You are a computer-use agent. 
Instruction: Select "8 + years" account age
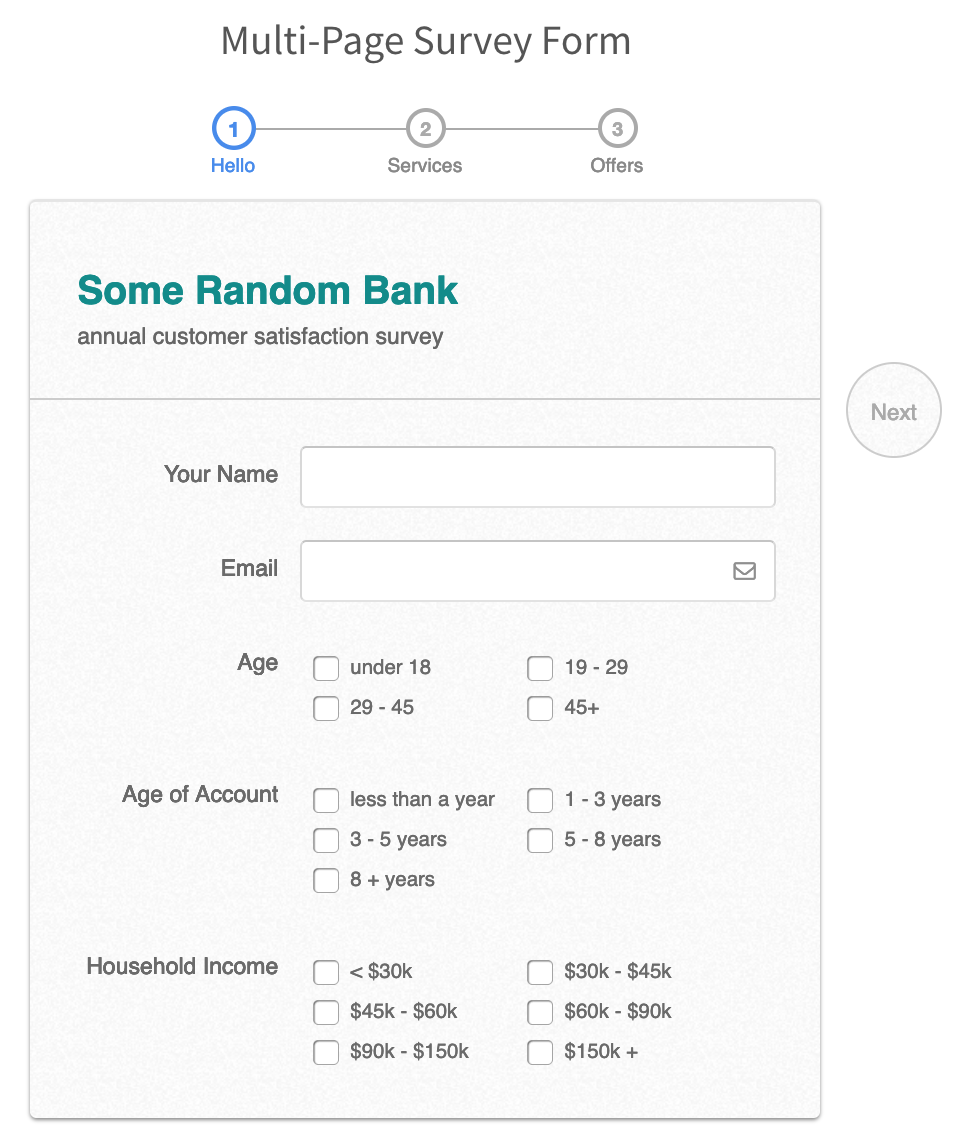pyautogui.click(x=326, y=880)
